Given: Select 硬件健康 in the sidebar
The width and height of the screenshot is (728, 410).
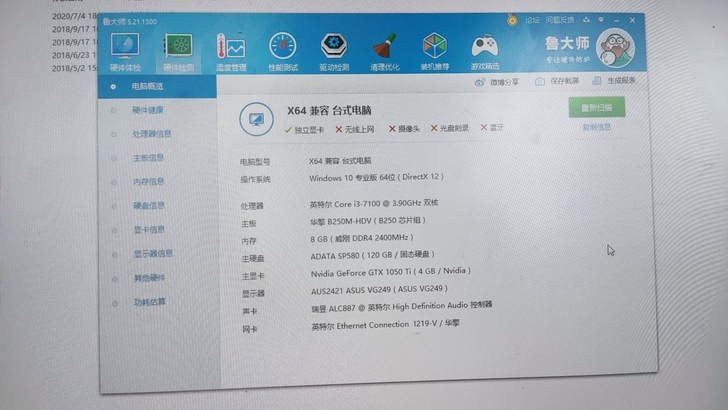Looking at the screenshot, I should (148, 110).
